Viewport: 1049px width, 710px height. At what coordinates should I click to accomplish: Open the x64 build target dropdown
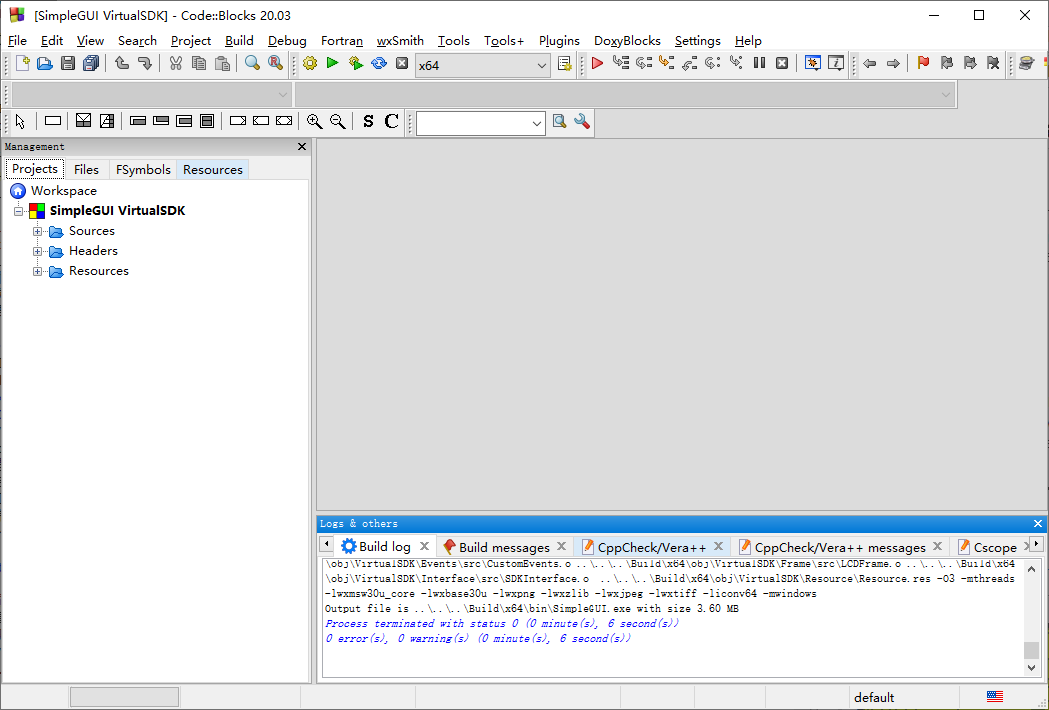482,65
